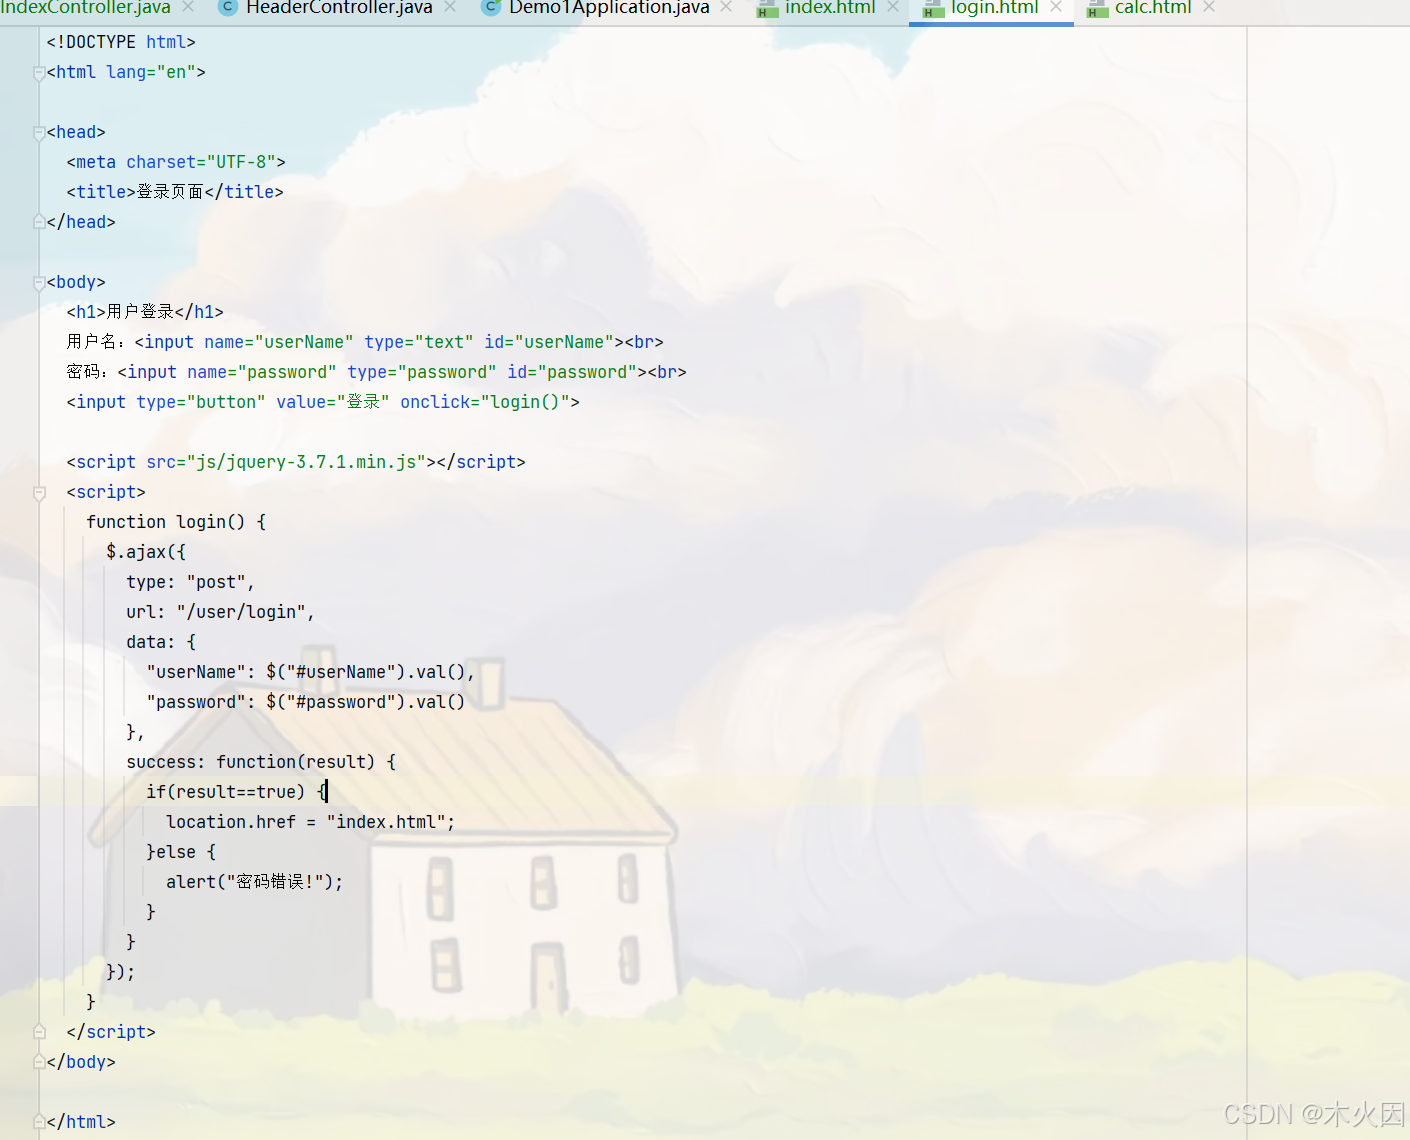Collapse fold marker at closing </head> tag
The image size is (1410, 1140).
tap(39, 222)
